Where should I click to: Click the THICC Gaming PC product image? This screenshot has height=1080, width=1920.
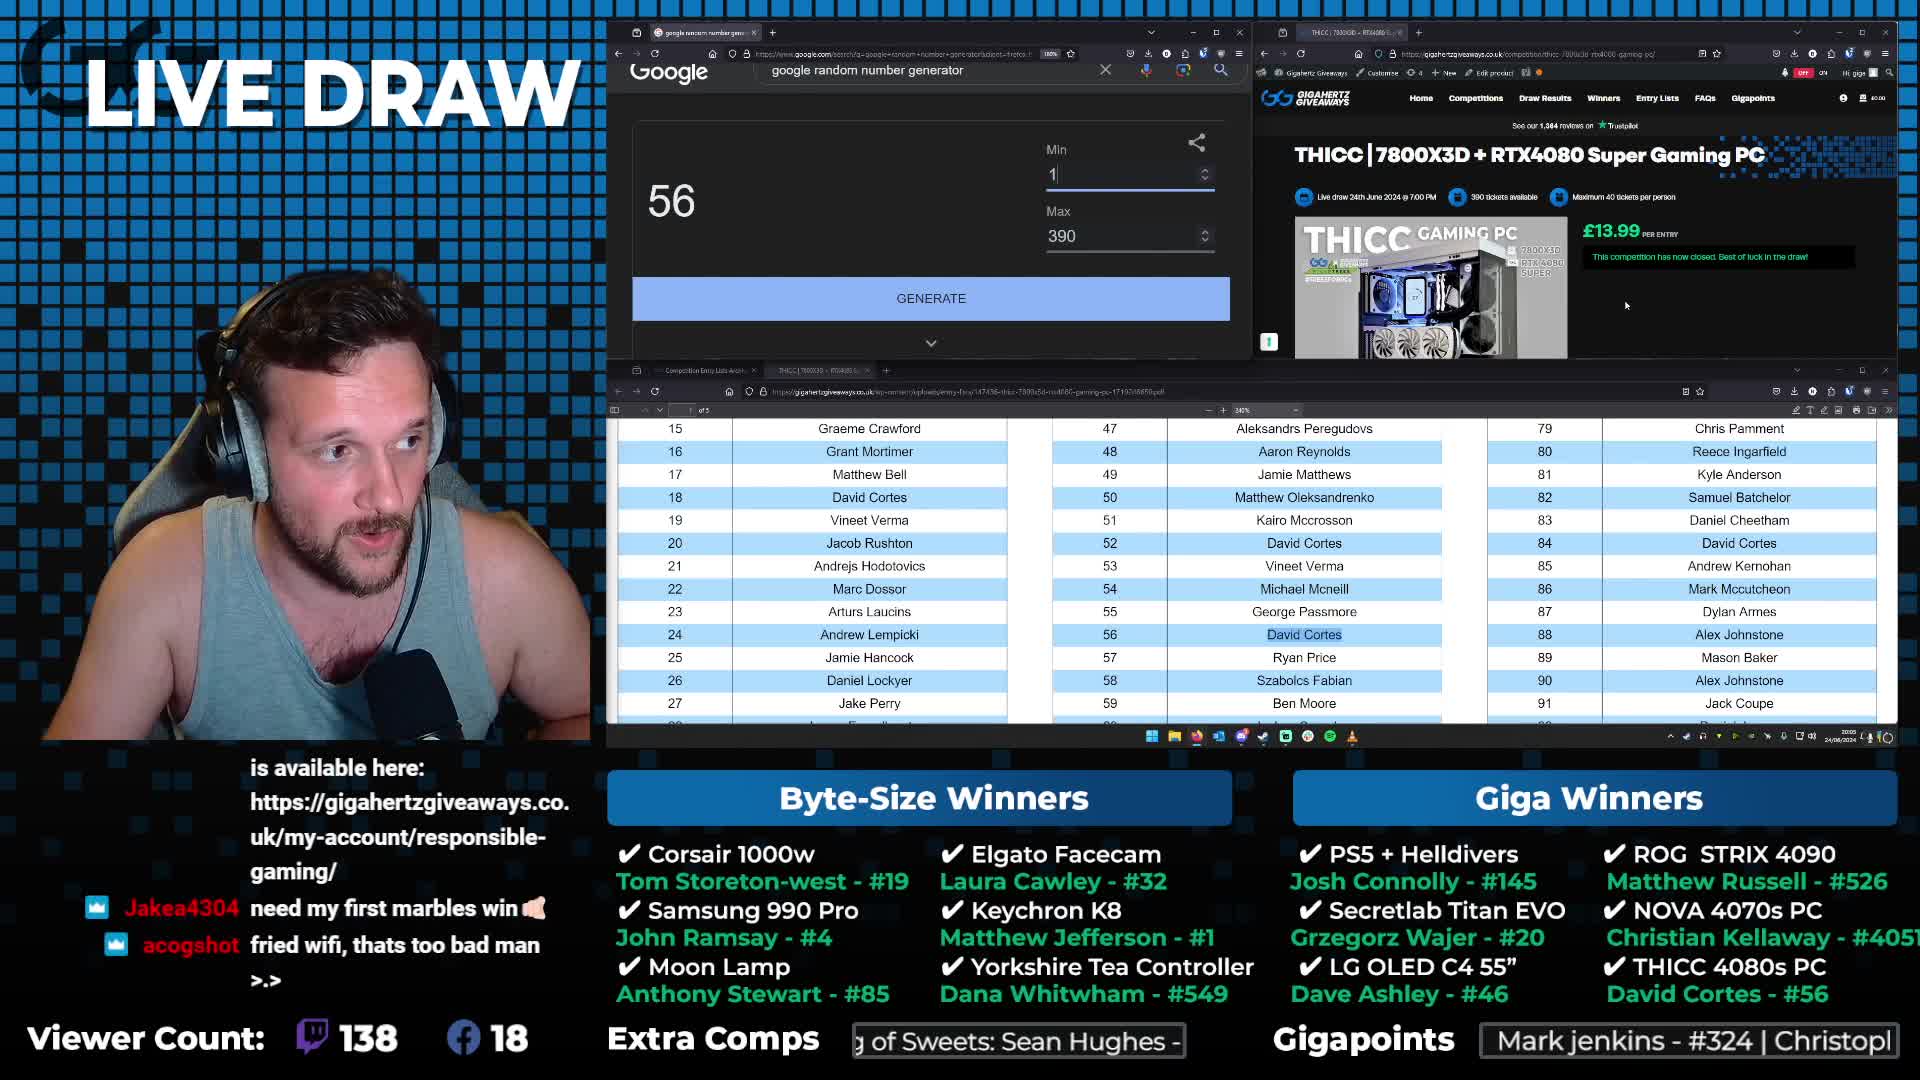(1431, 288)
